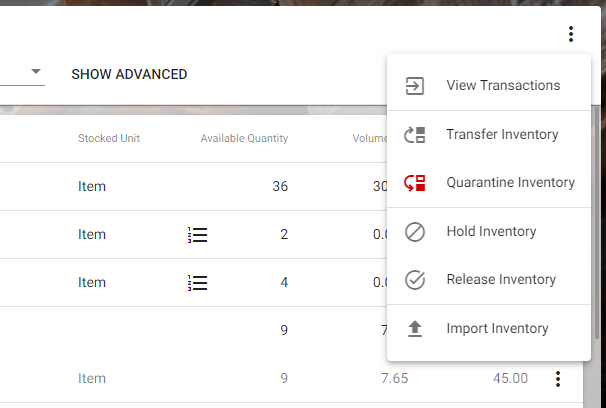The width and height of the screenshot is (606, 408).
Task: Open the top-right three-dot menu
Action: pyautogui.click(x=571, y=35)
